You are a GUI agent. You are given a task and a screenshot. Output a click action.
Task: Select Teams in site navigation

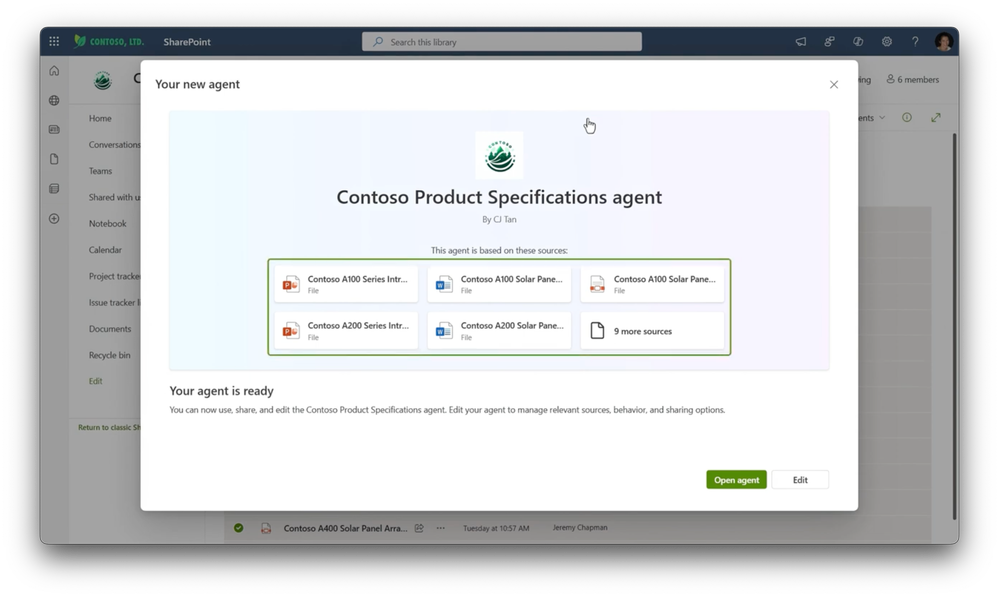point(100,171)
